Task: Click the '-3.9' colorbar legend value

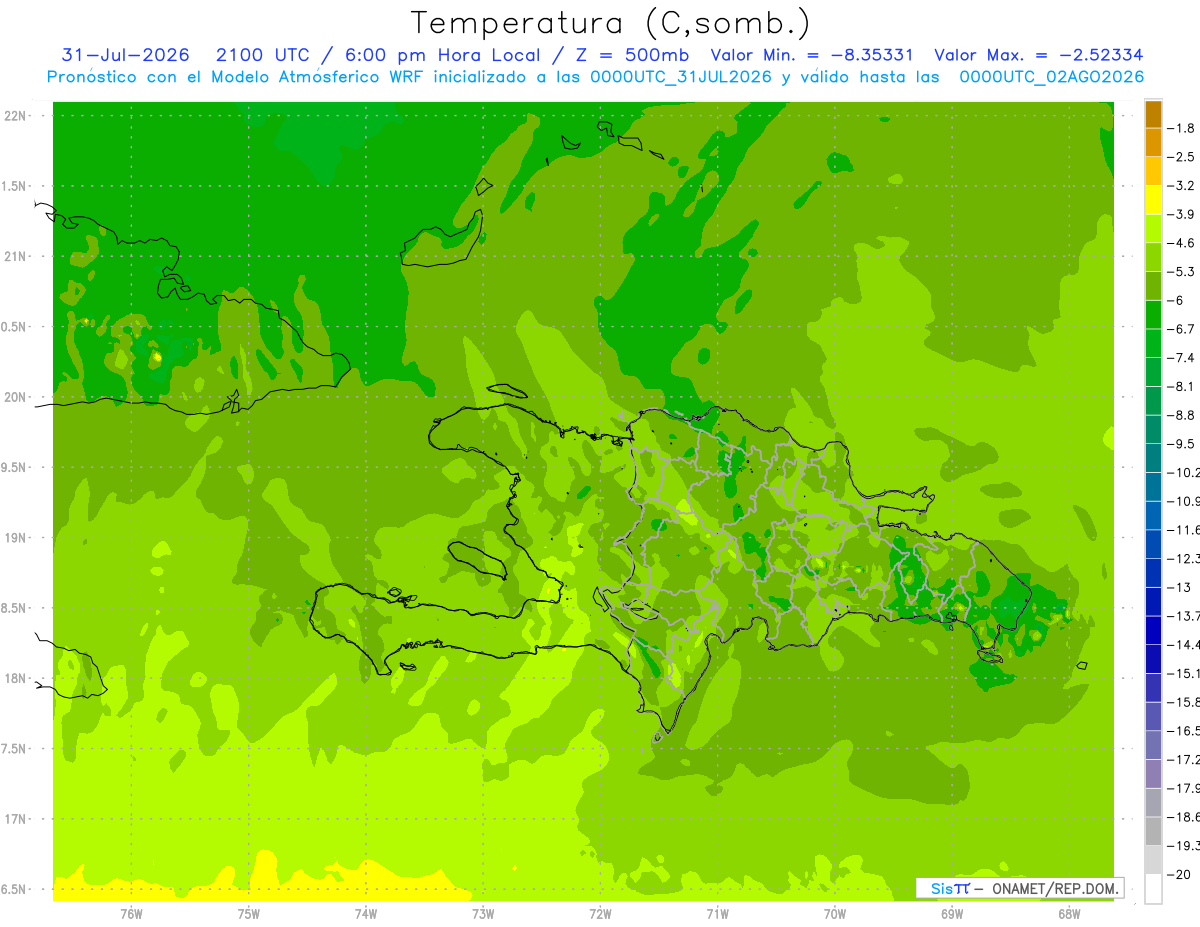Action: [1181, 214]
